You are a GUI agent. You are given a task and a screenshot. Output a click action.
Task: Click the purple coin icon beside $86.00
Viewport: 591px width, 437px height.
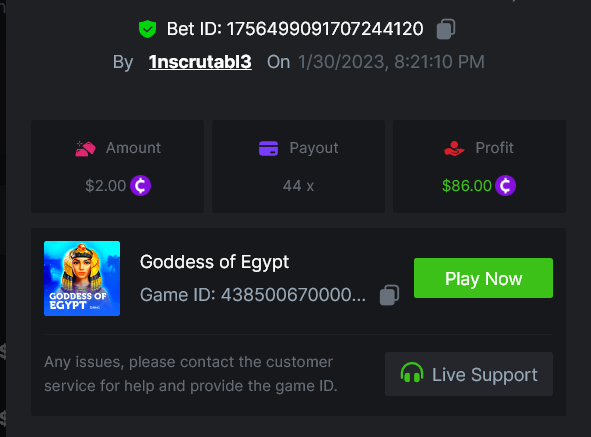pos(505,186)
